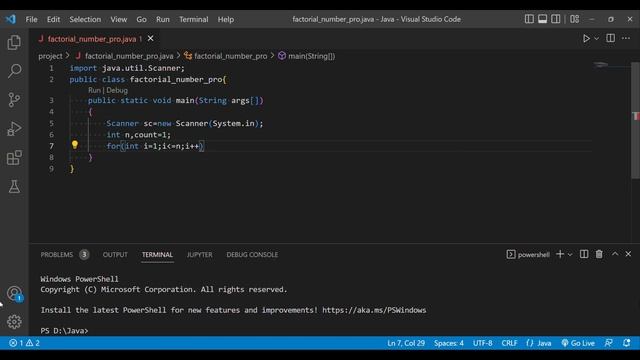Open run options dropdown beside play button

pyautogui.click(x=596, y=38)
